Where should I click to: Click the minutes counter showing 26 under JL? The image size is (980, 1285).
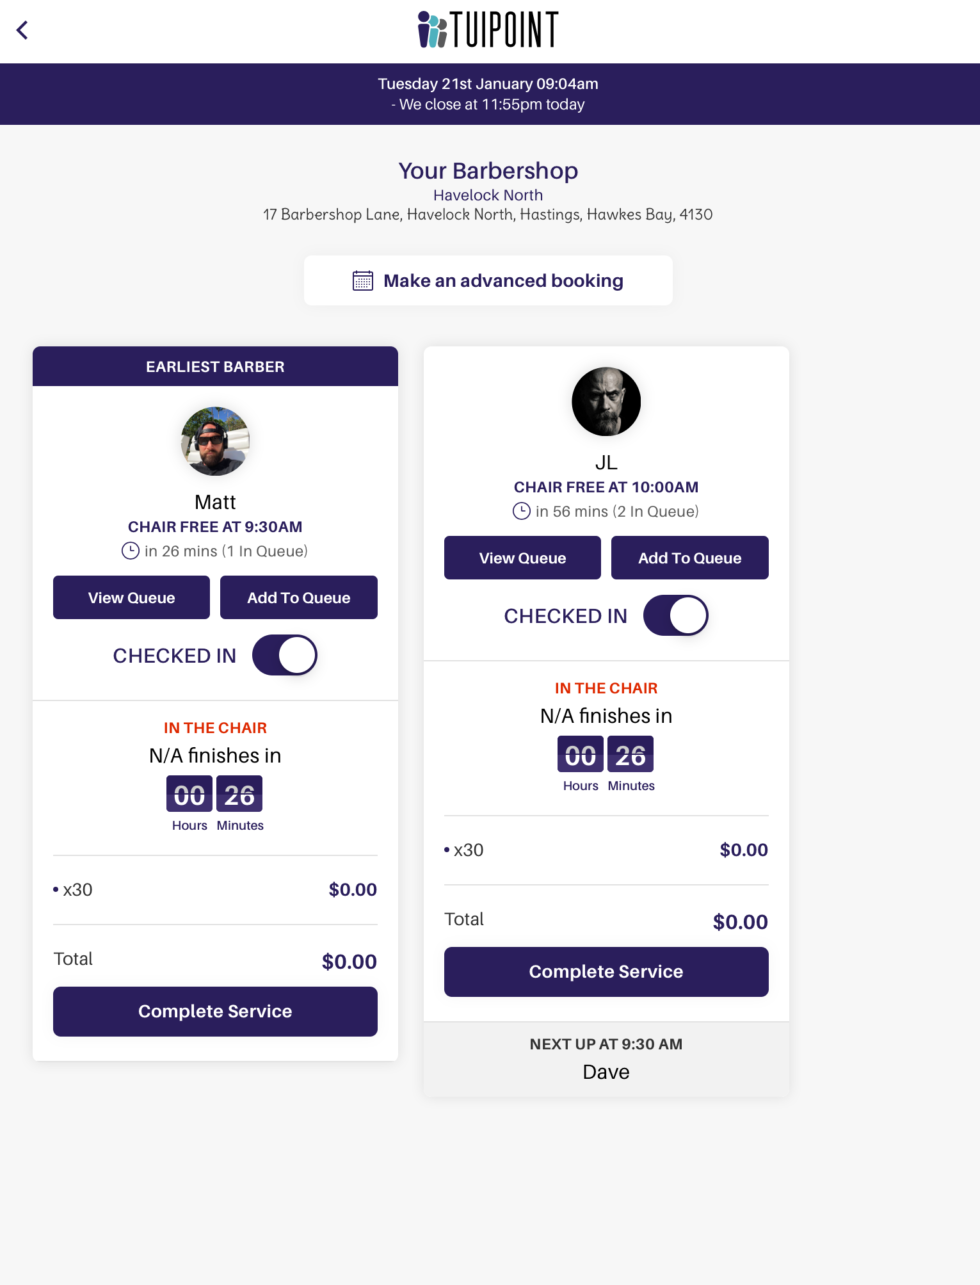coord(630,754)
